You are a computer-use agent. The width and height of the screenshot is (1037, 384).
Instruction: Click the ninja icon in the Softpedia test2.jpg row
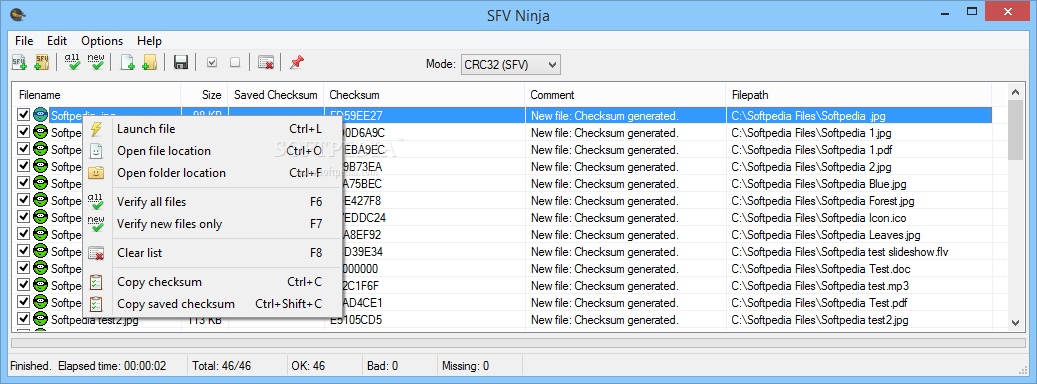40,320
